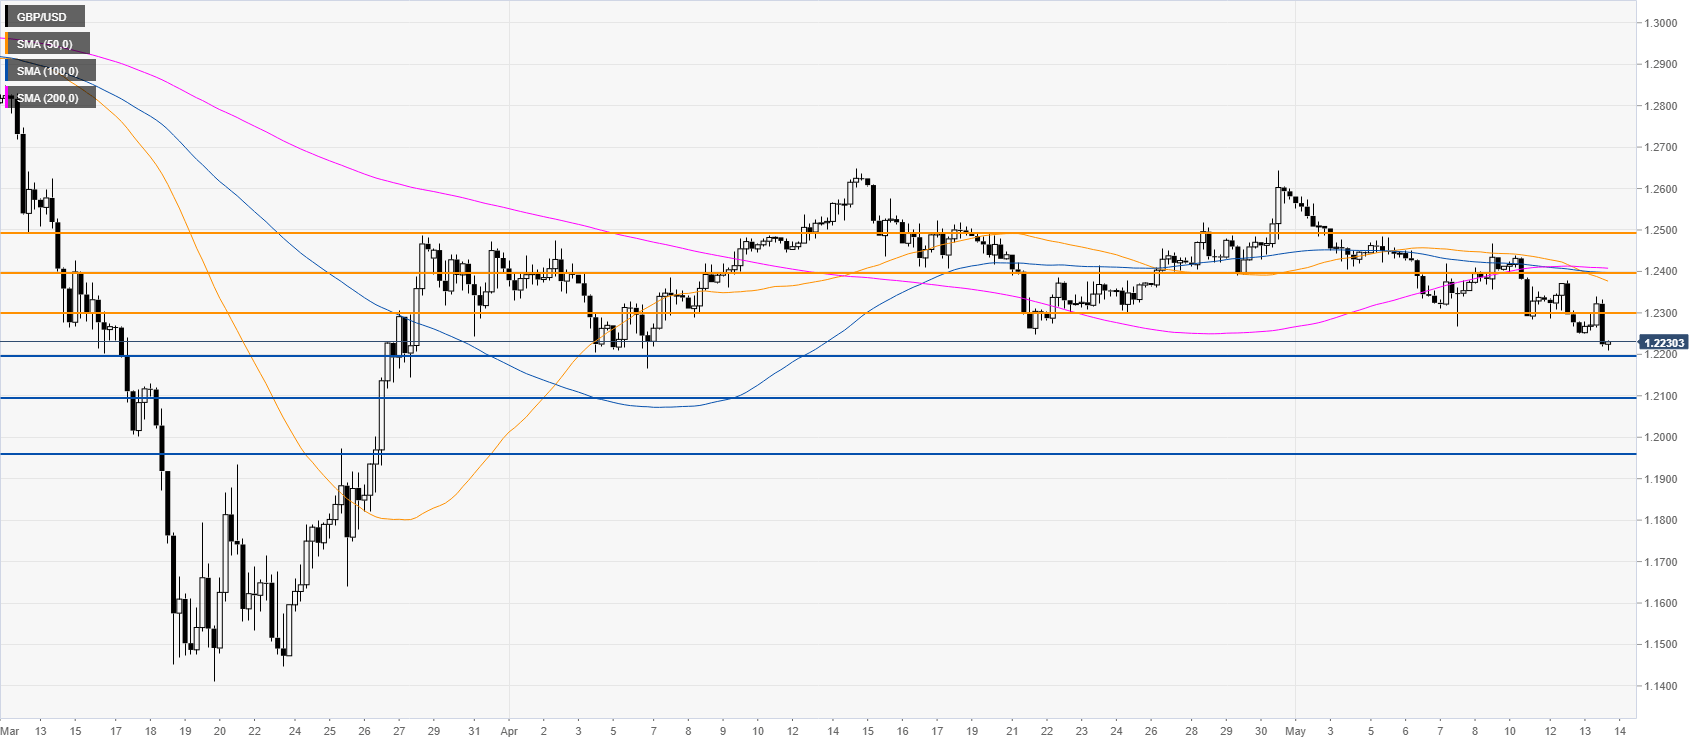1707x744 pixels.
Task: Click the 25 date label on time axis
Action: pyautogui.click(x=329, y=731)
